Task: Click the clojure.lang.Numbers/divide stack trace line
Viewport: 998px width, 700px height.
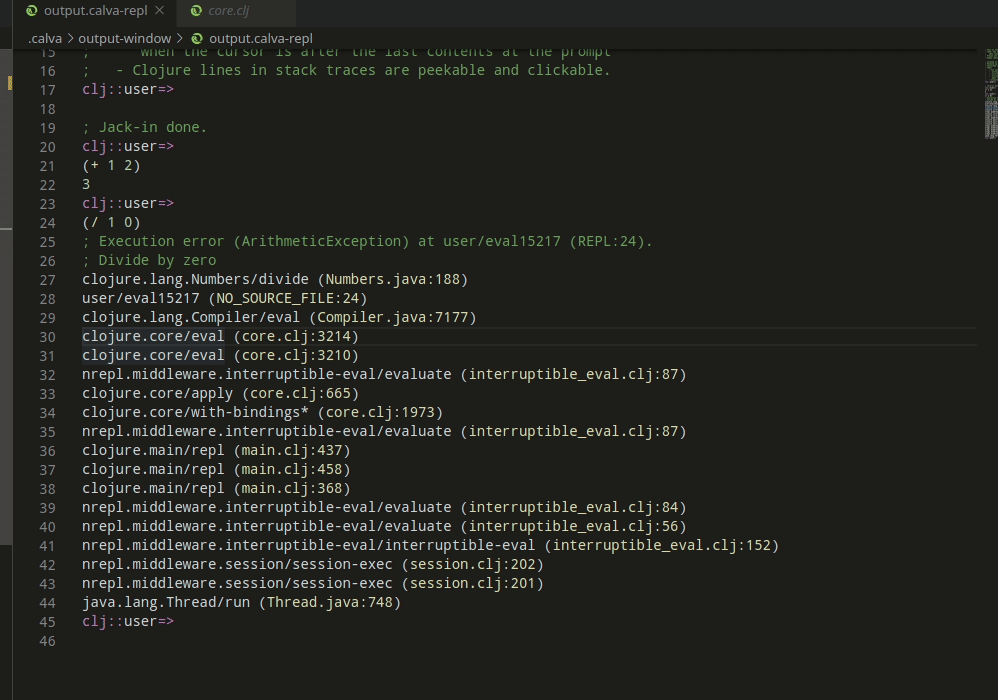Action: (274, 279)
